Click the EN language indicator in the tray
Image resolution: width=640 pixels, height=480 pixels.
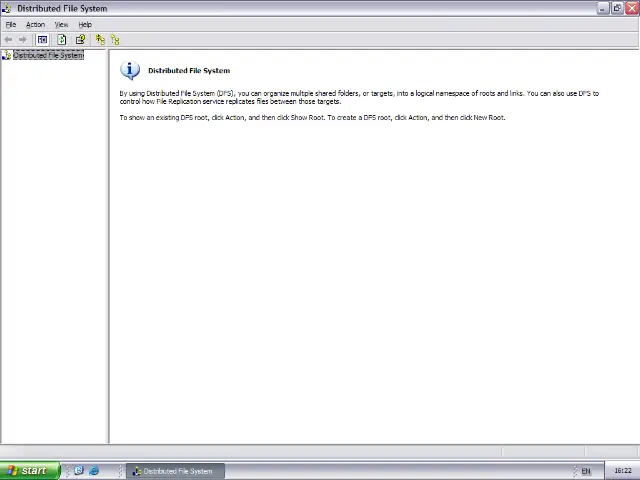[x=586, y=471]
